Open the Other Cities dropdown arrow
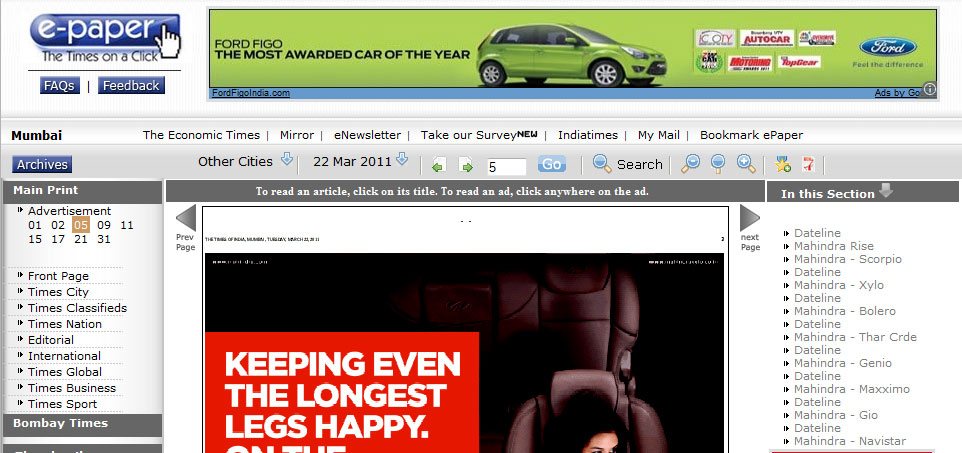Viewport: 962px width, 453px height. tap(287, 160)
